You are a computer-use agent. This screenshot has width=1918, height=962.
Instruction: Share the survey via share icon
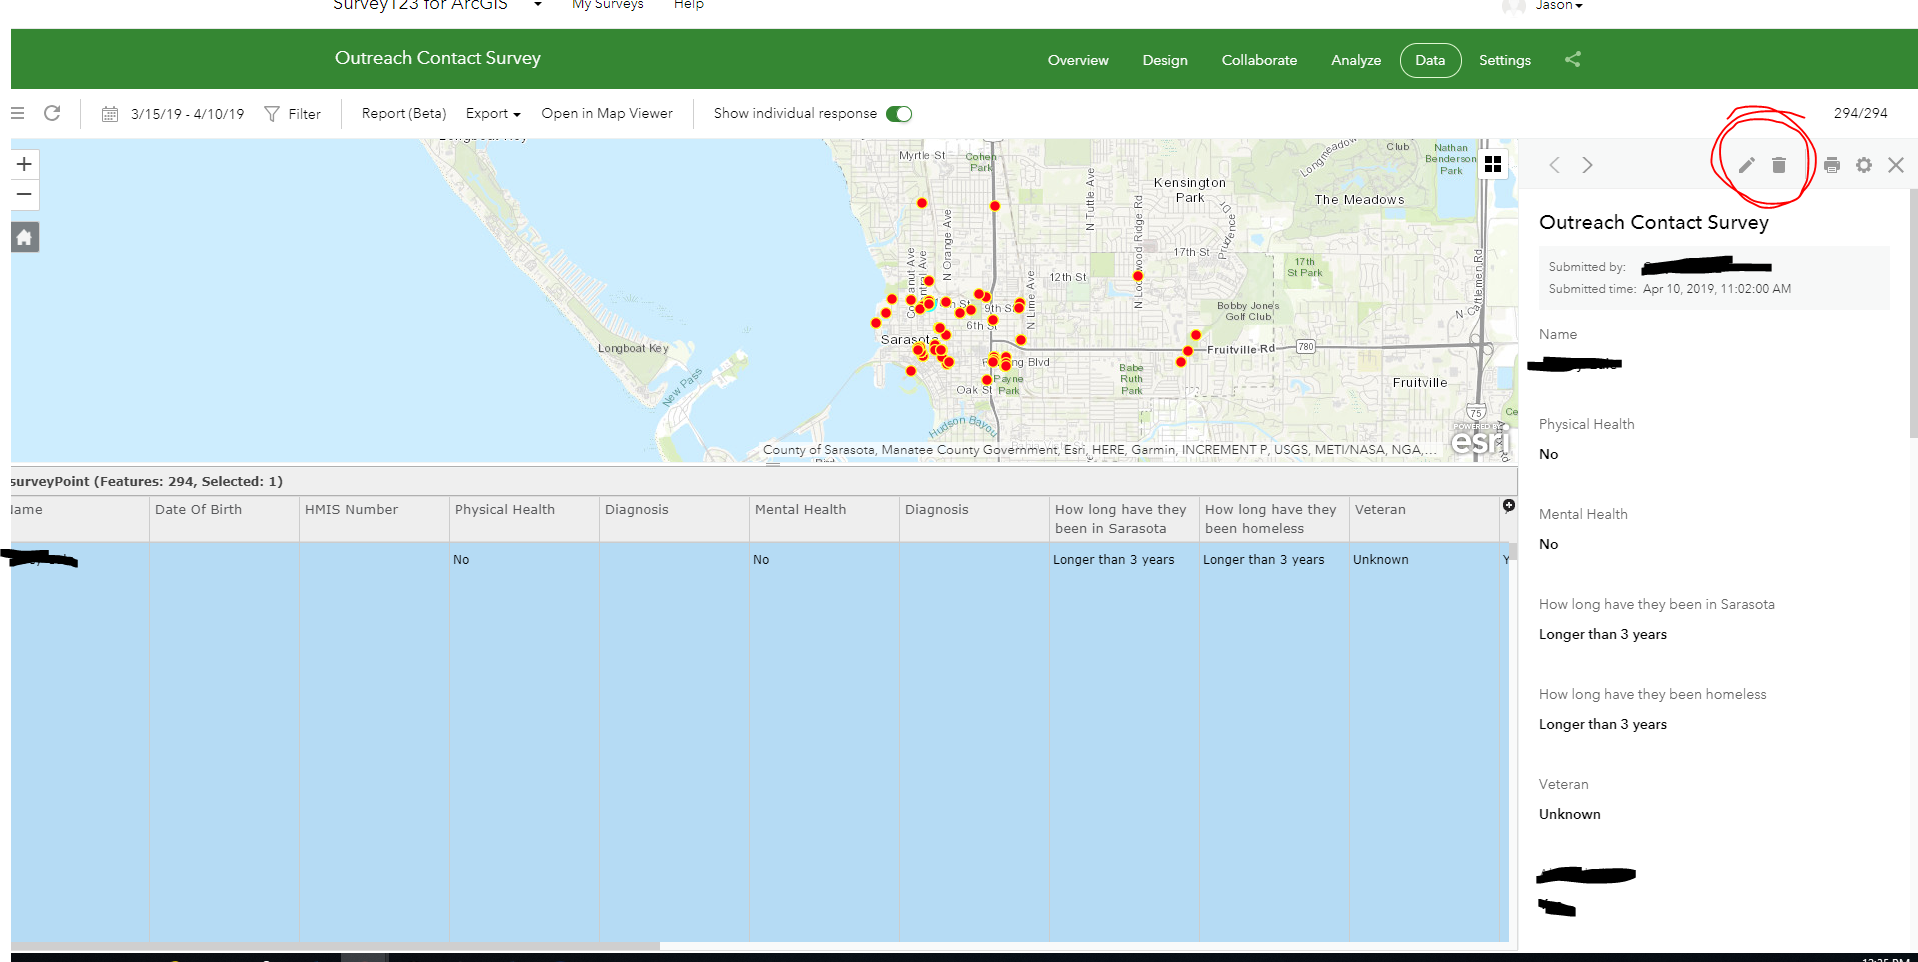coord(1573,59)
